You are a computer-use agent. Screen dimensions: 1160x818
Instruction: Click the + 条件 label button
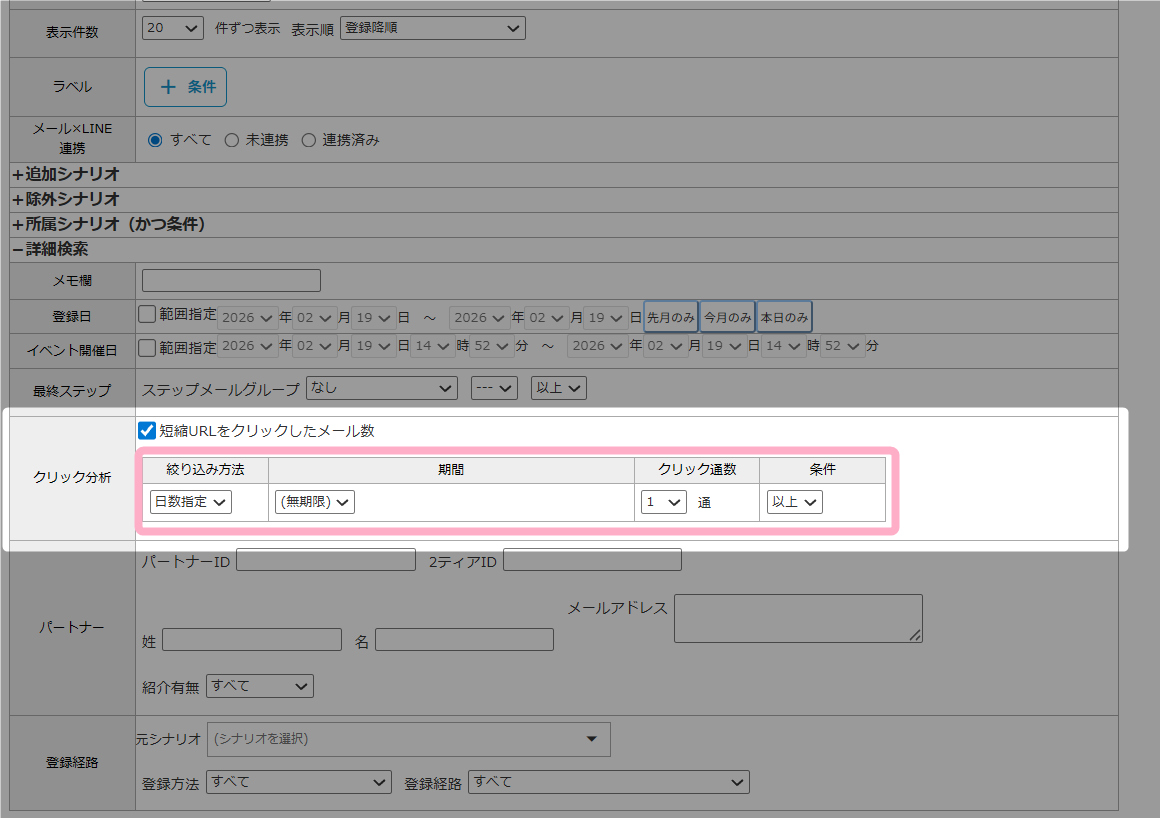(x=185, y=87)
